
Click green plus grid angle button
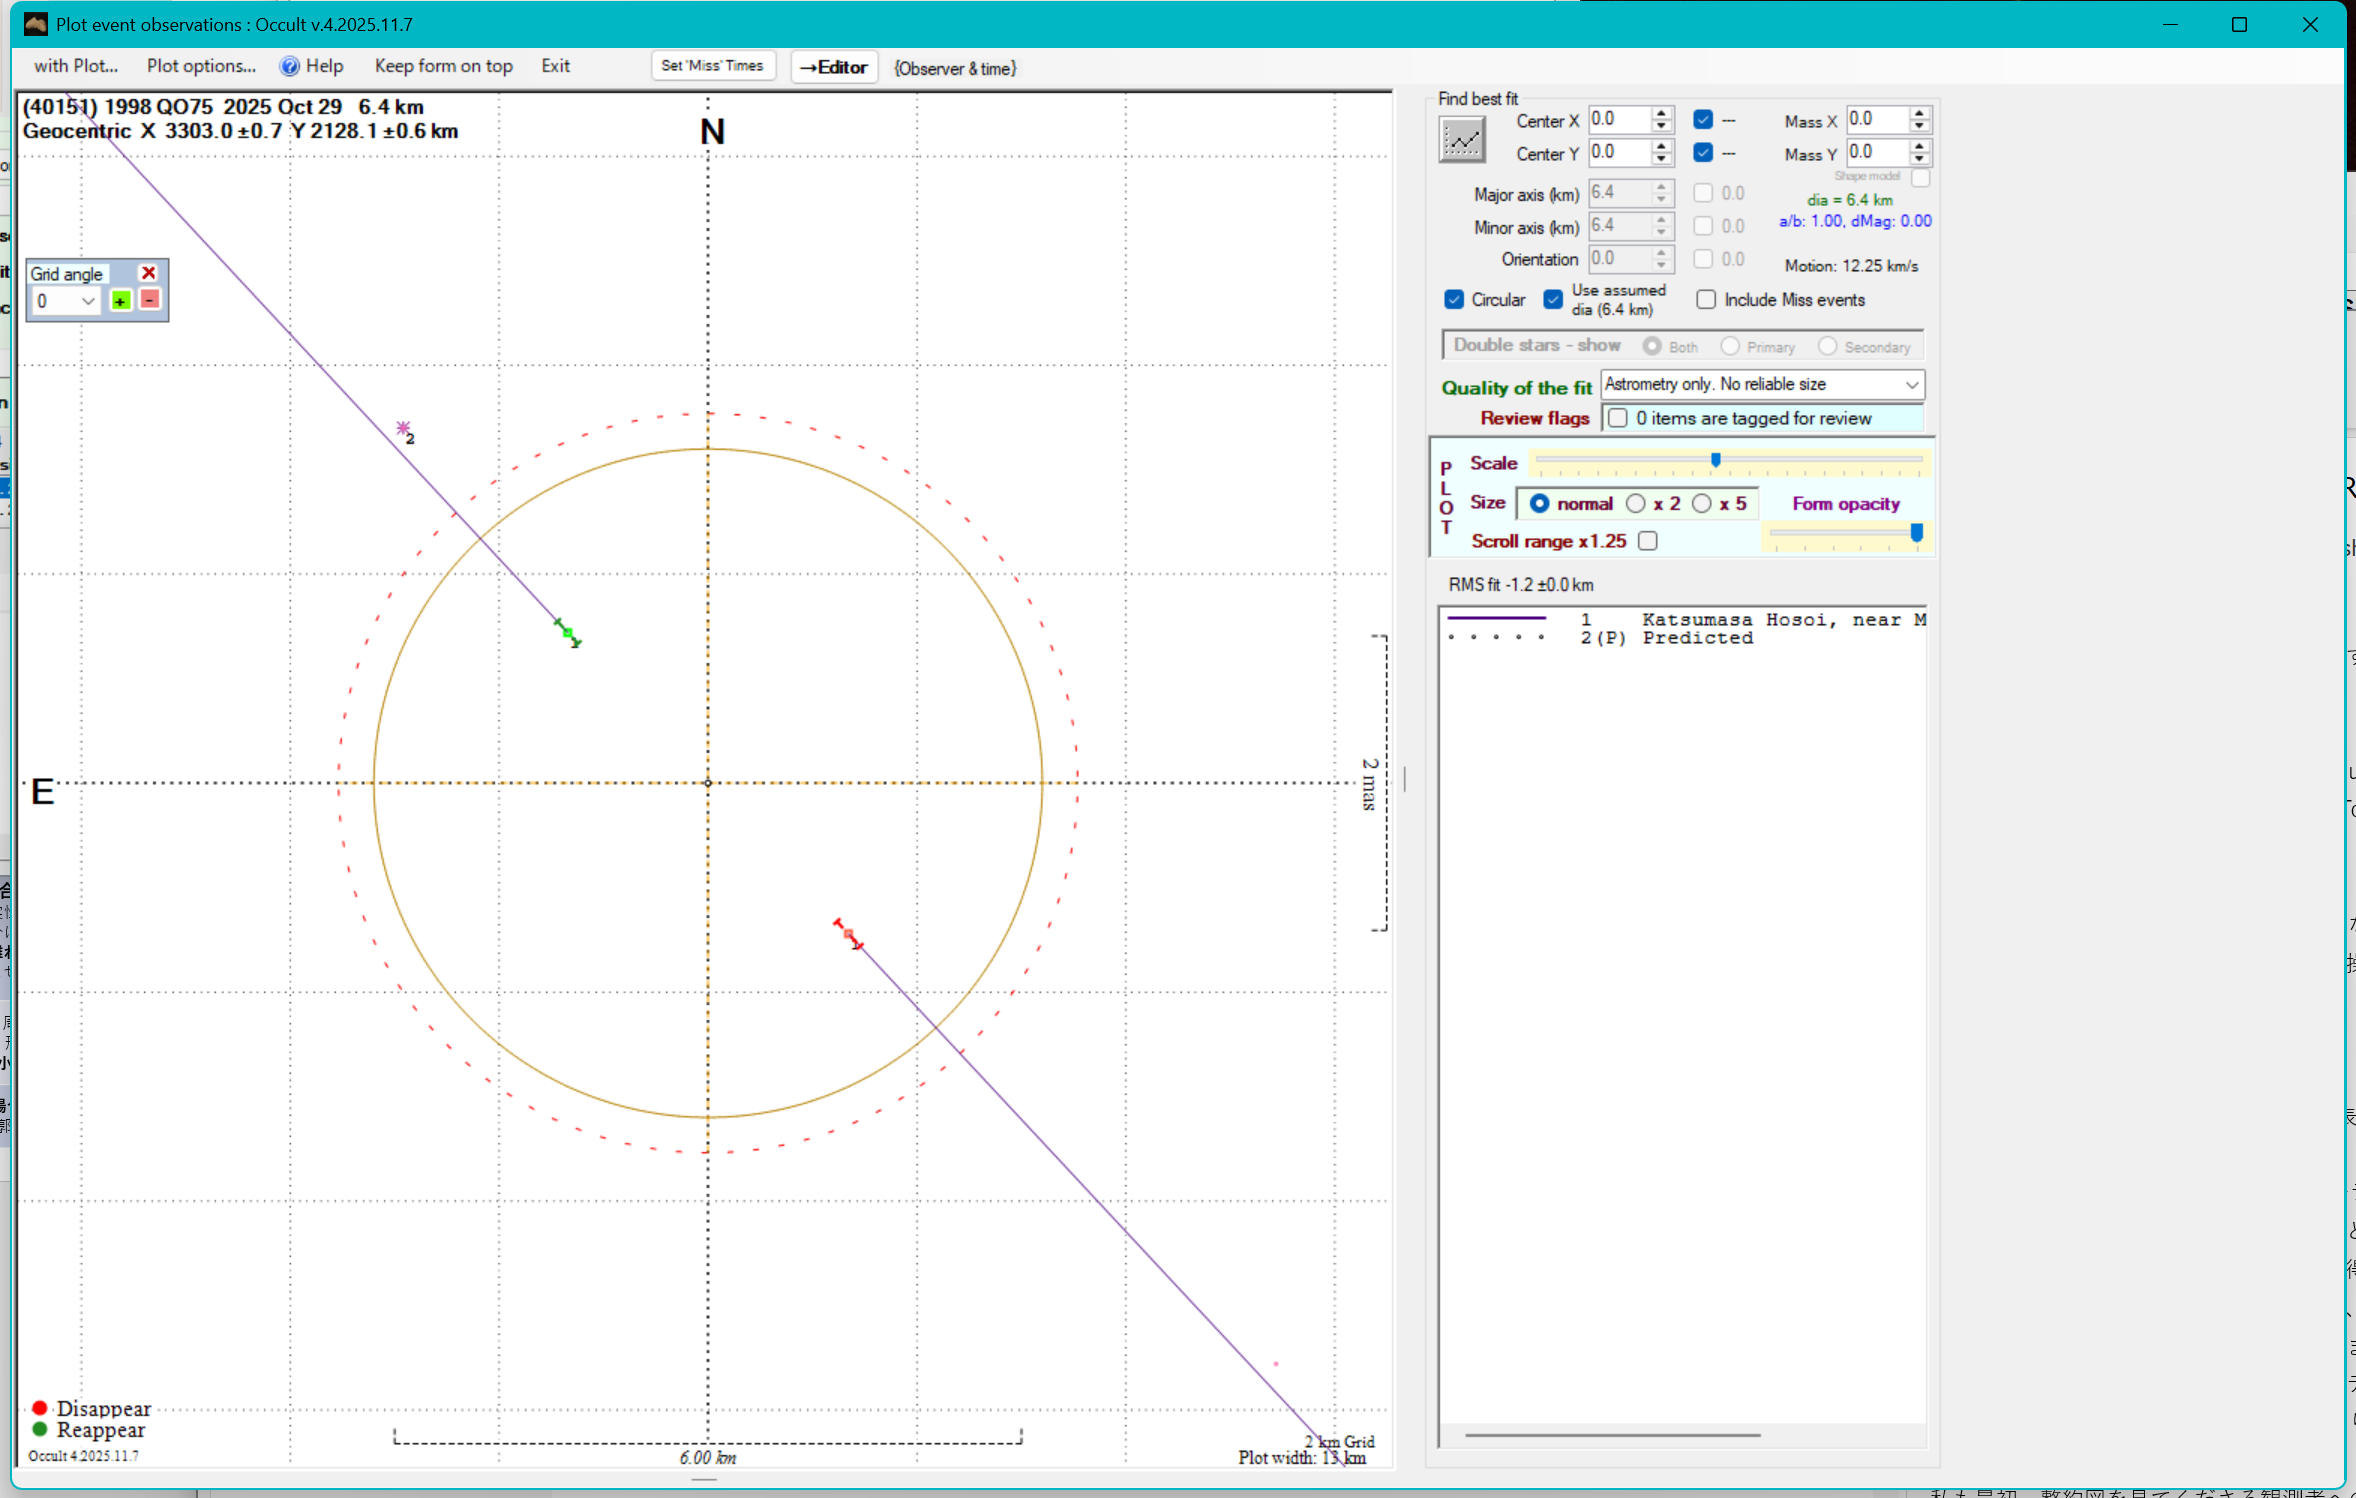[120, 301]
